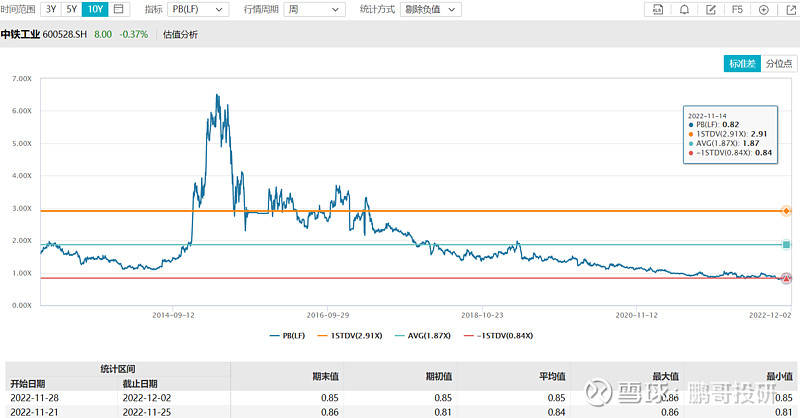Screen dimensions: 800x418
Task: Click the 2014-09-12 axis date label
Action: 173,315
